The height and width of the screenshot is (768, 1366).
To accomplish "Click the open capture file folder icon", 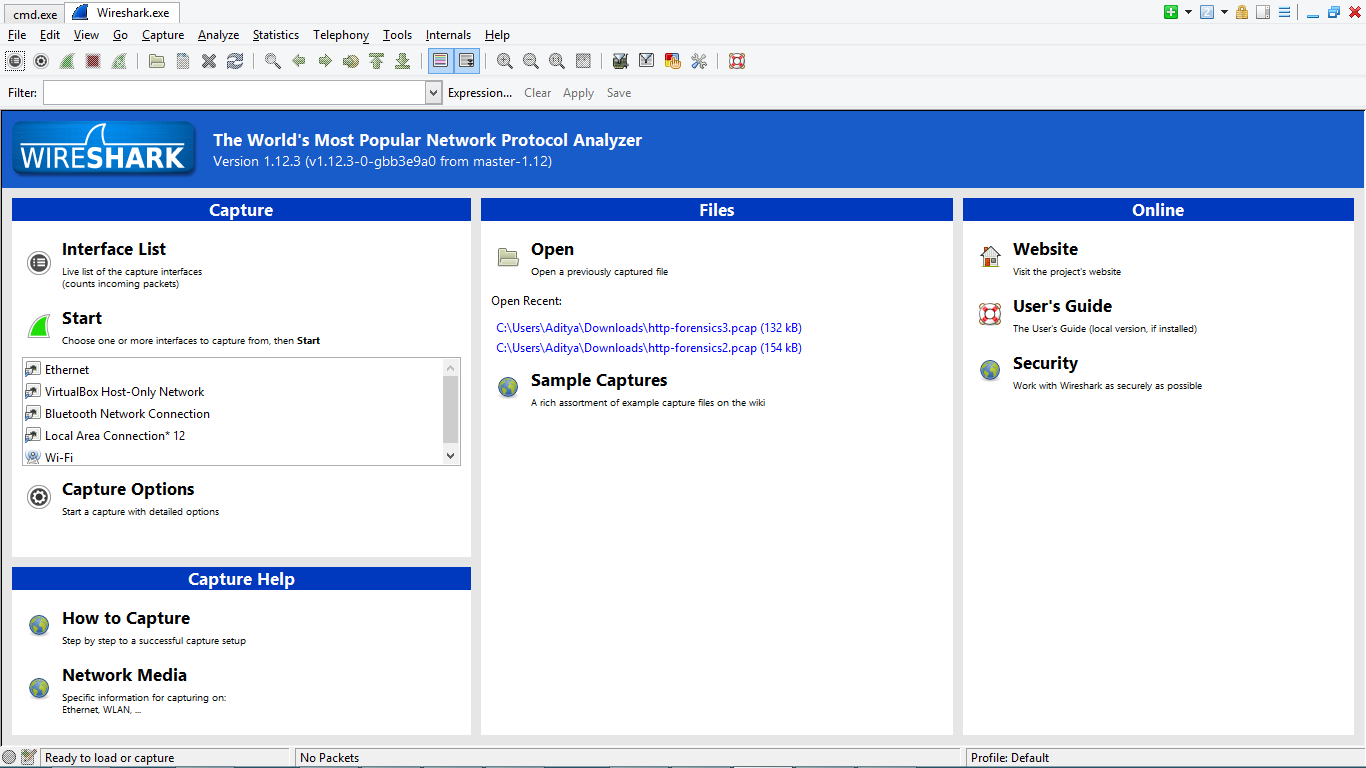I will tap(157, 61).
